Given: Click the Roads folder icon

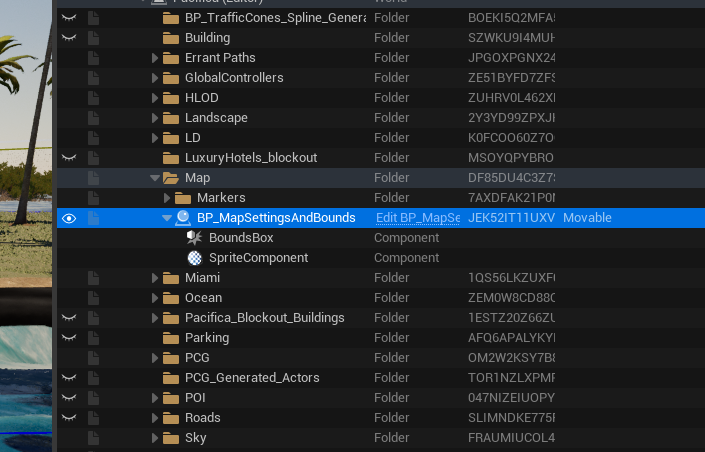Looking at the screenshot, I should pos(171,418).
